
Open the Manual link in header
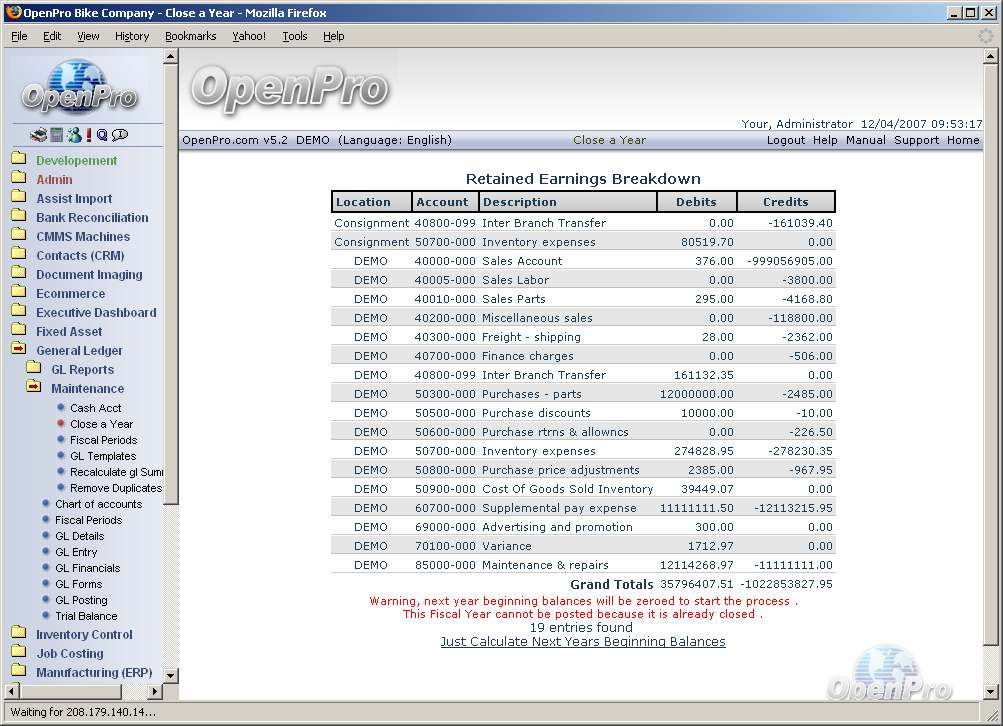tap(865, 140)
